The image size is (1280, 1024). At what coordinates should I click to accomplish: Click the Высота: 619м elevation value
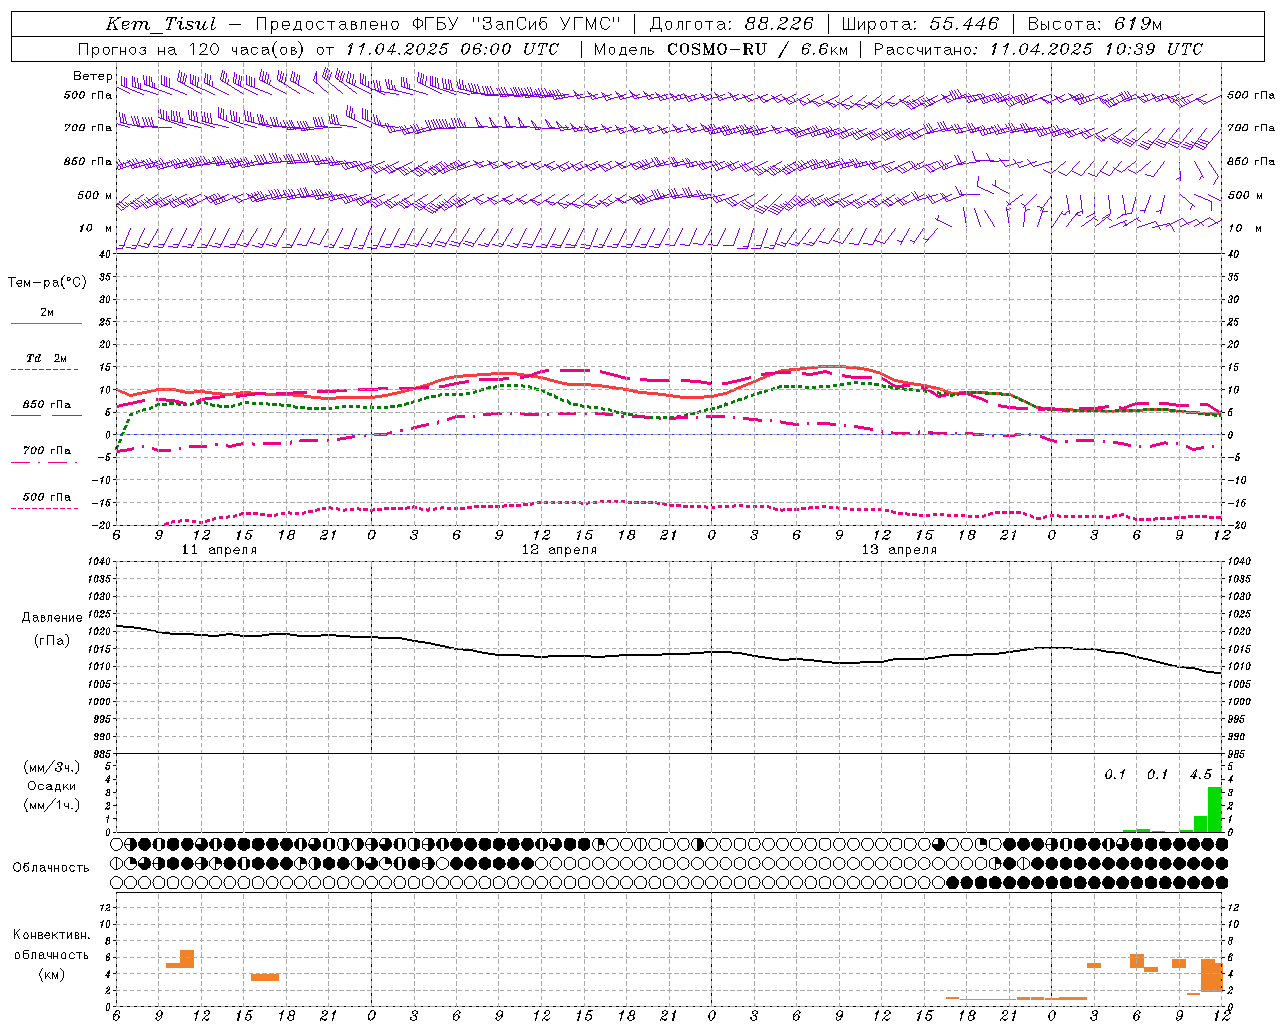pyautogui.click(x=1094, y=24)
